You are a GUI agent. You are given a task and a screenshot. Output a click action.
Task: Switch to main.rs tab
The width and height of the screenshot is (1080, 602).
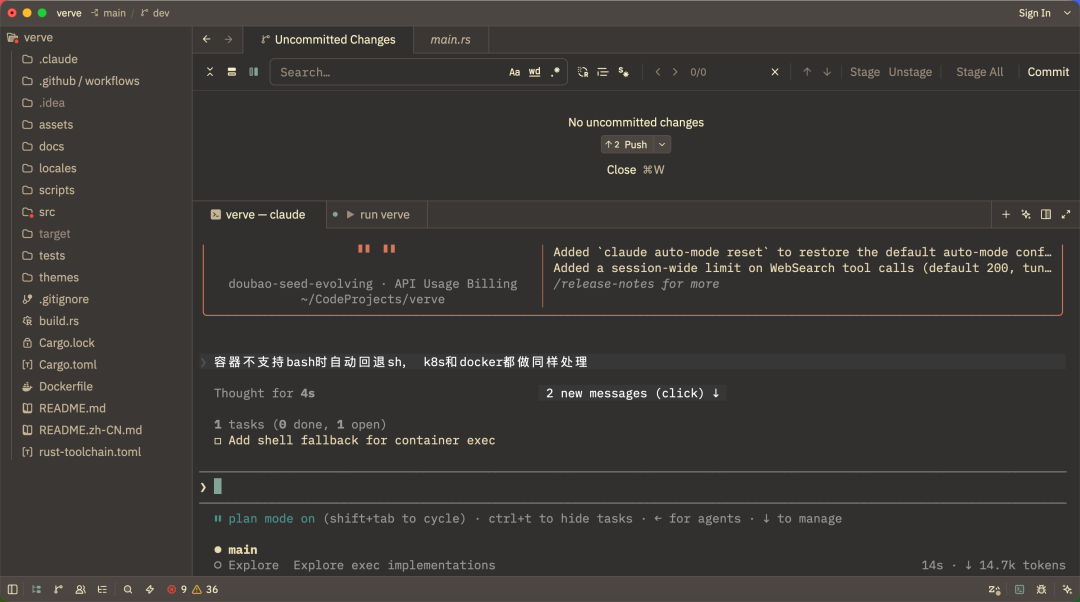pos(451,40)
